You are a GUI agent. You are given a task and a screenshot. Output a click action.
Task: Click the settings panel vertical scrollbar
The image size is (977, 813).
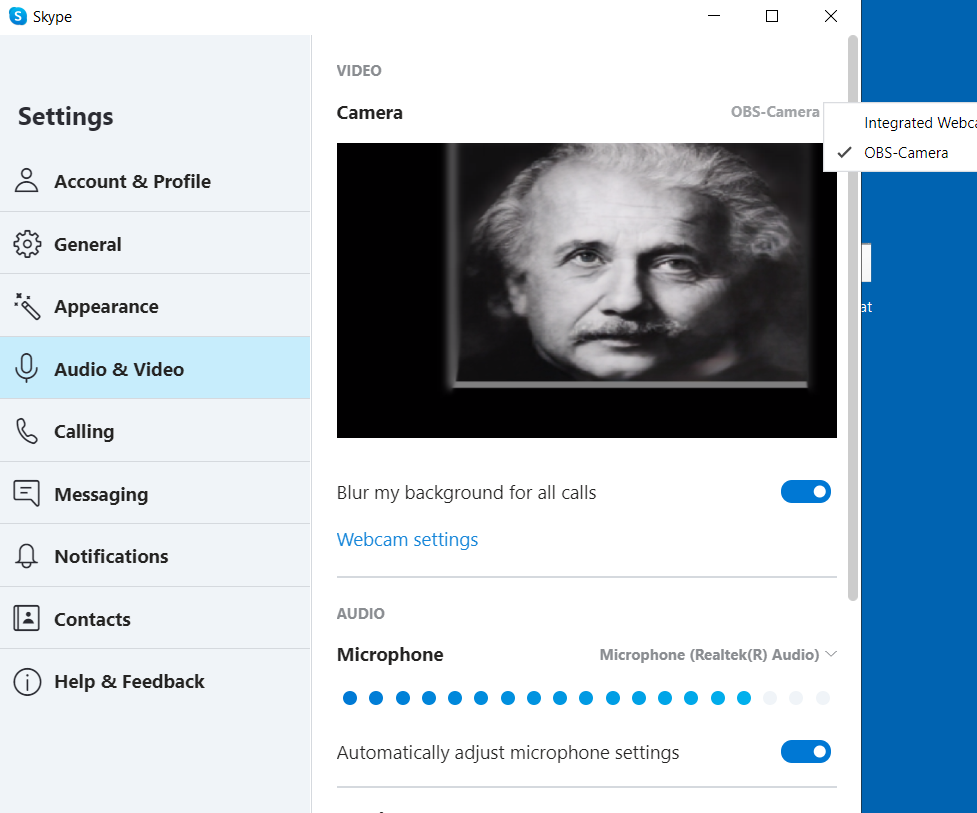(x=853, y=318)
